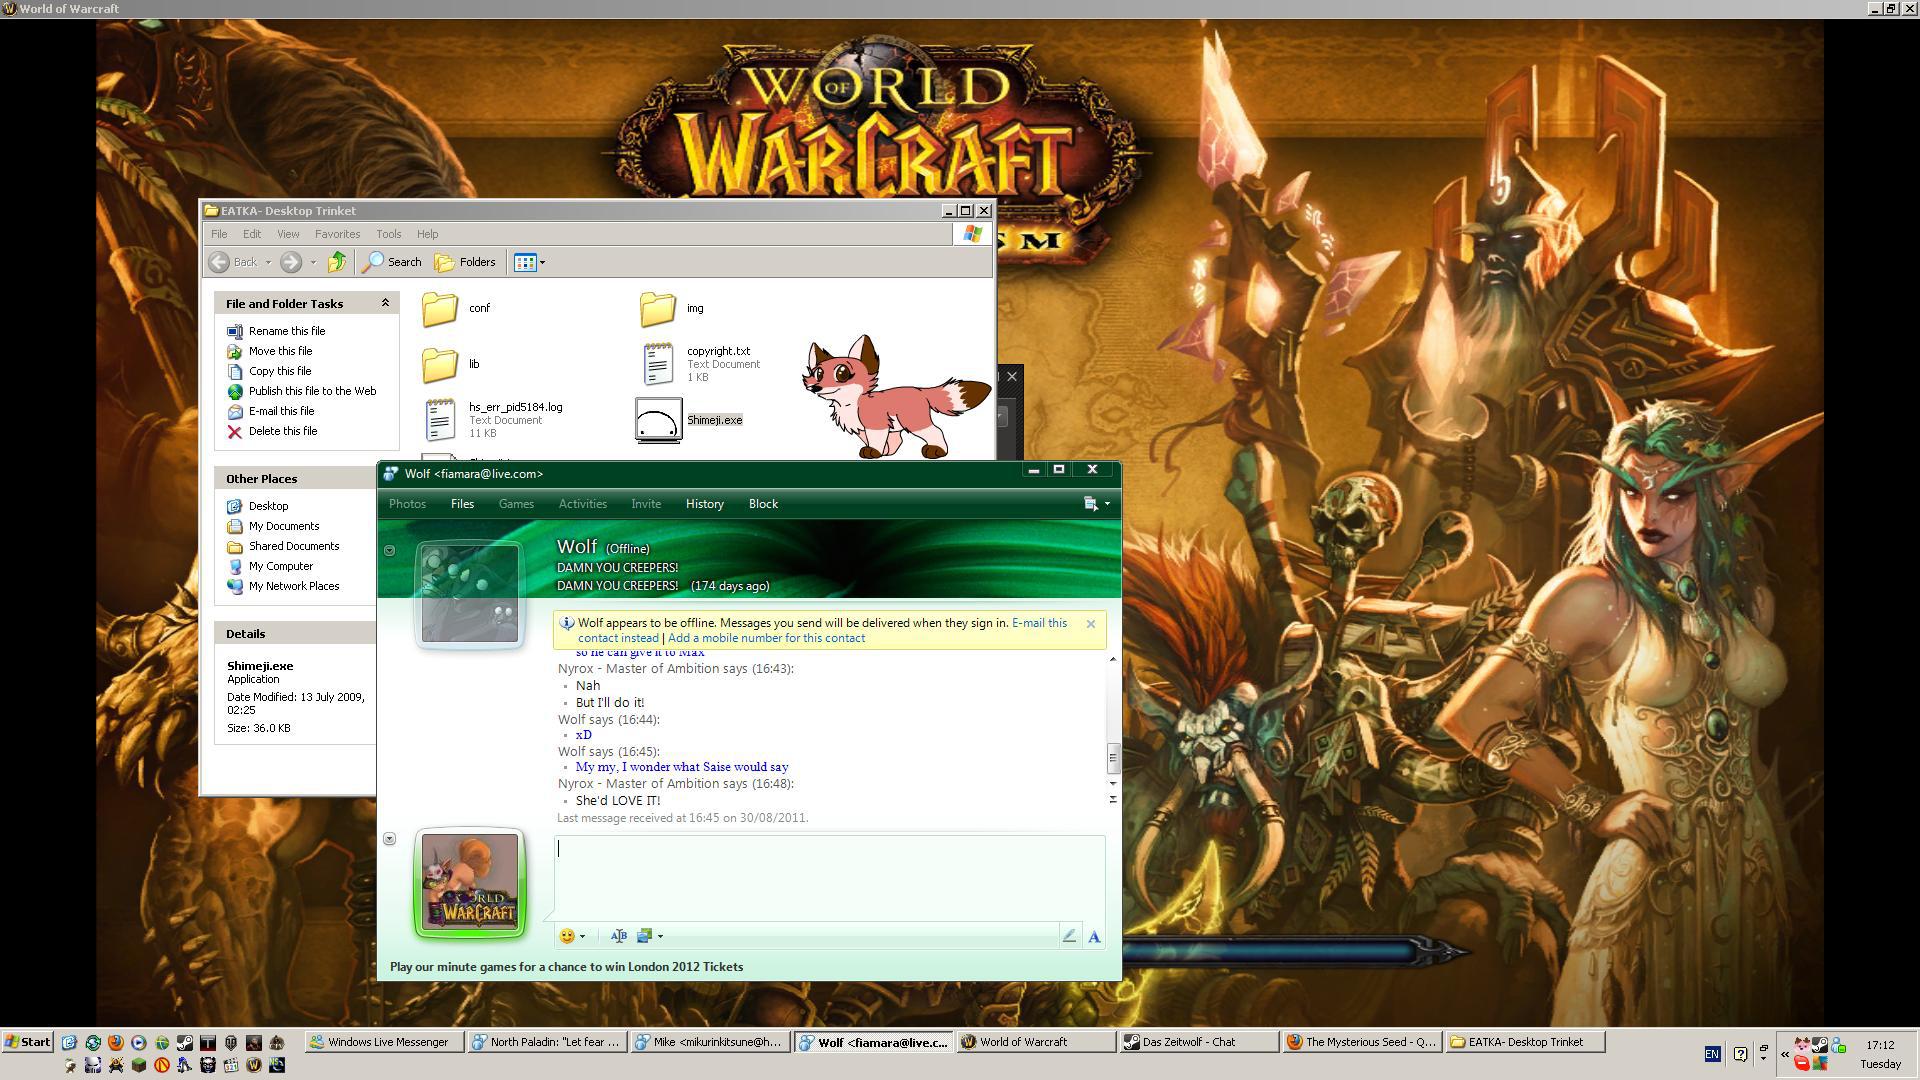1920x1080 pixels.
Task: Open background scene dropdown arrow
Action: pyautogui.click(x=660, y=937)
